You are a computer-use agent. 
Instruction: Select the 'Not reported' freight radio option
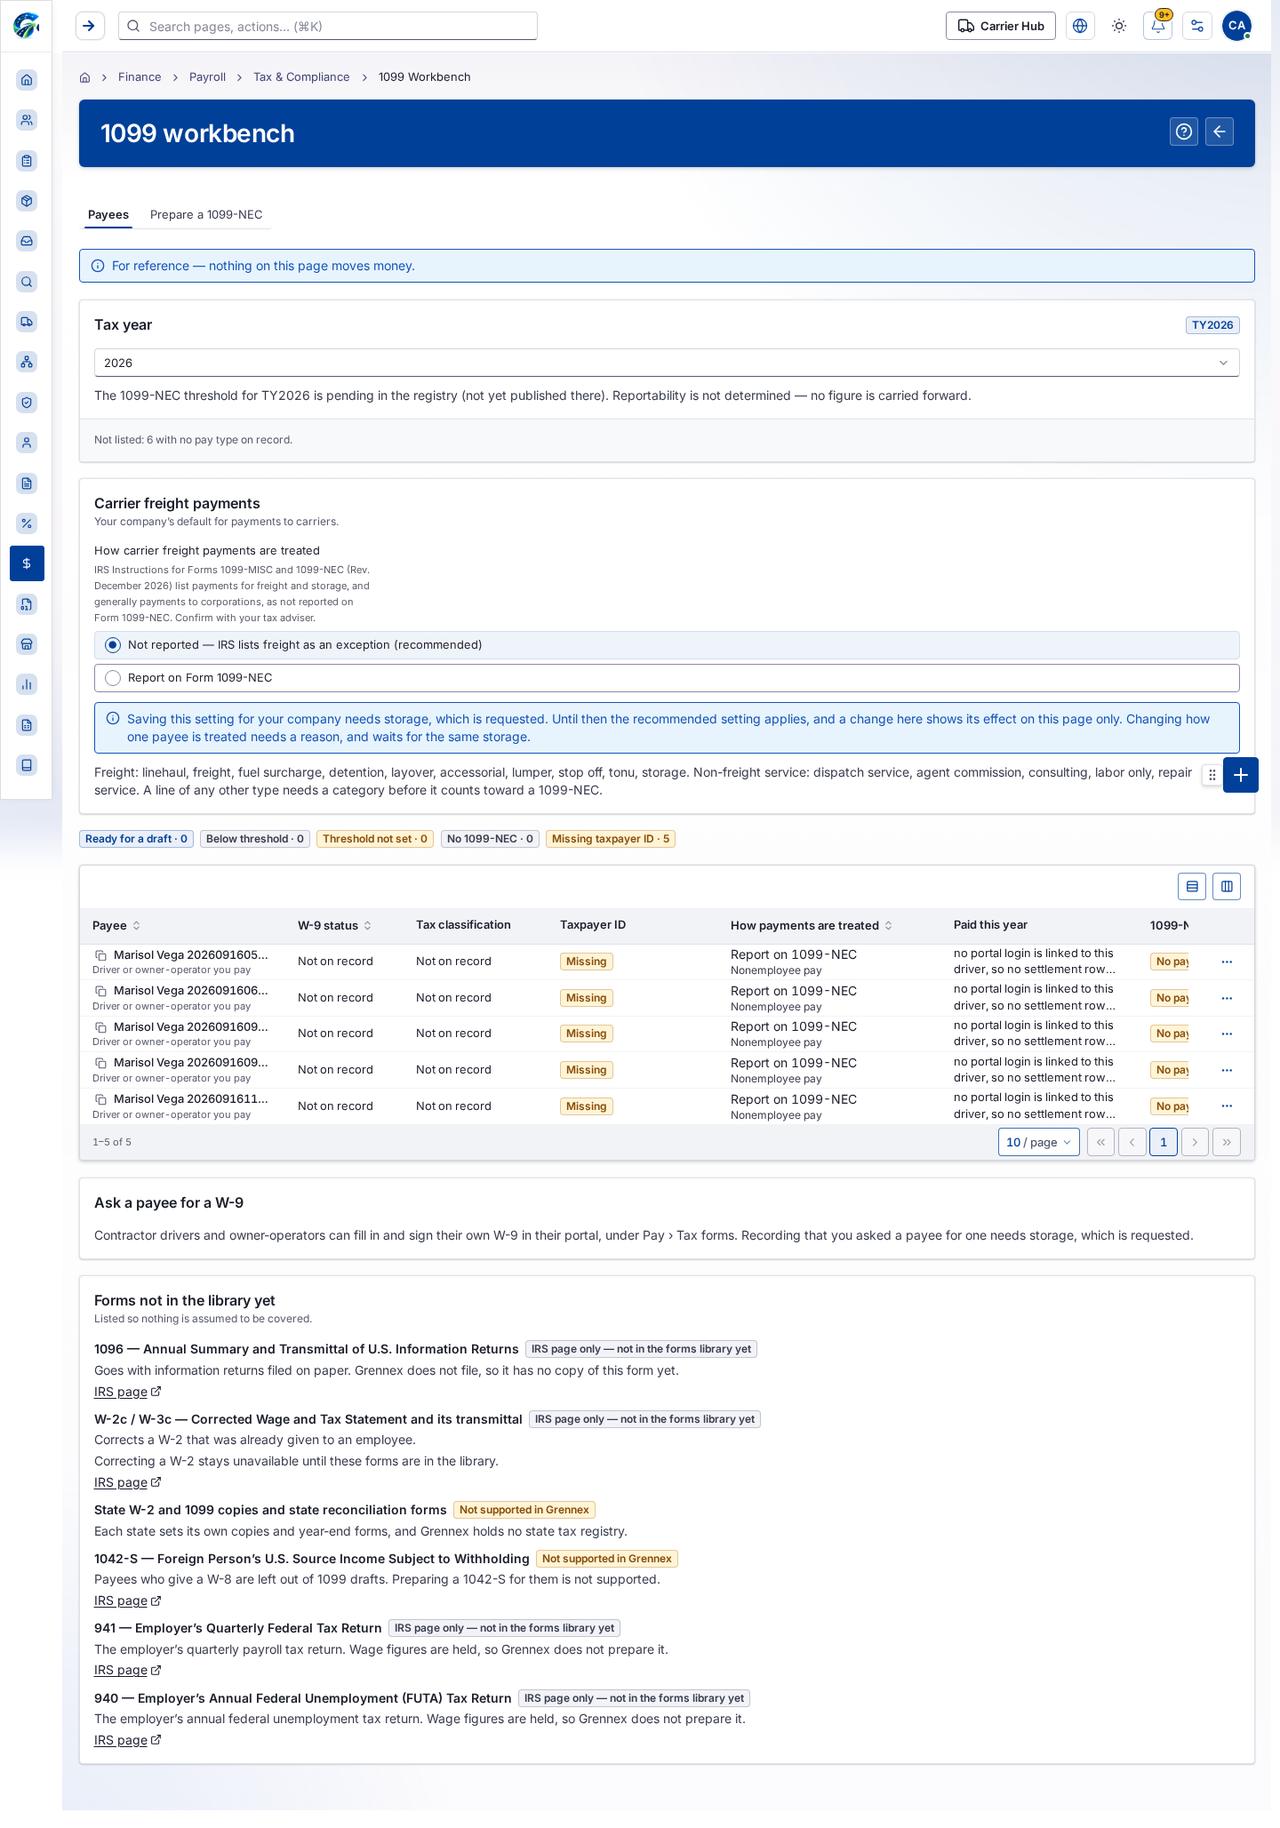[x=667, y=645]
